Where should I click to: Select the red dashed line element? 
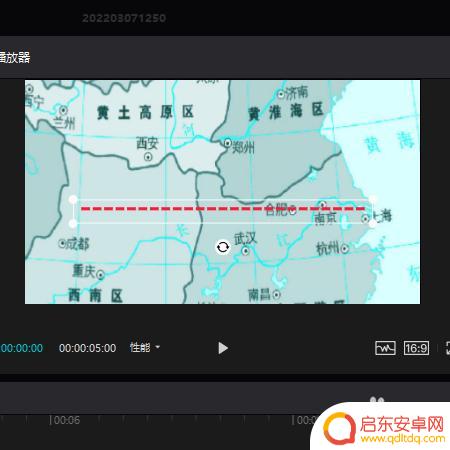click(x=223, y=209)
